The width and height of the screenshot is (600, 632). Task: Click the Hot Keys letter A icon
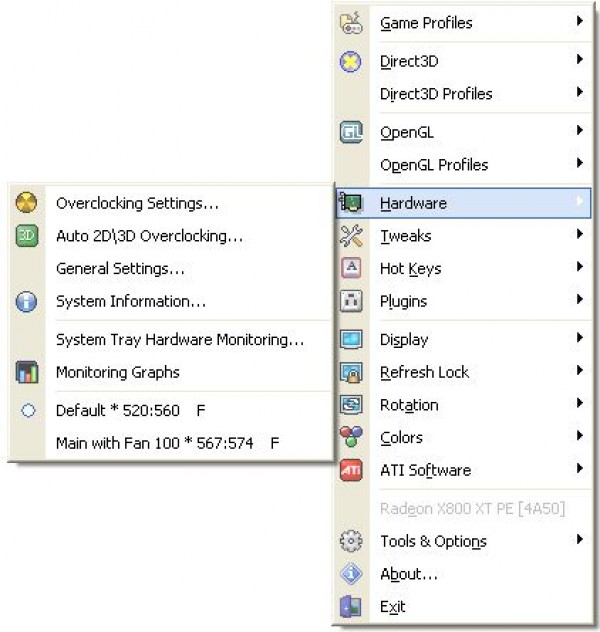click(x=351, y=268)
